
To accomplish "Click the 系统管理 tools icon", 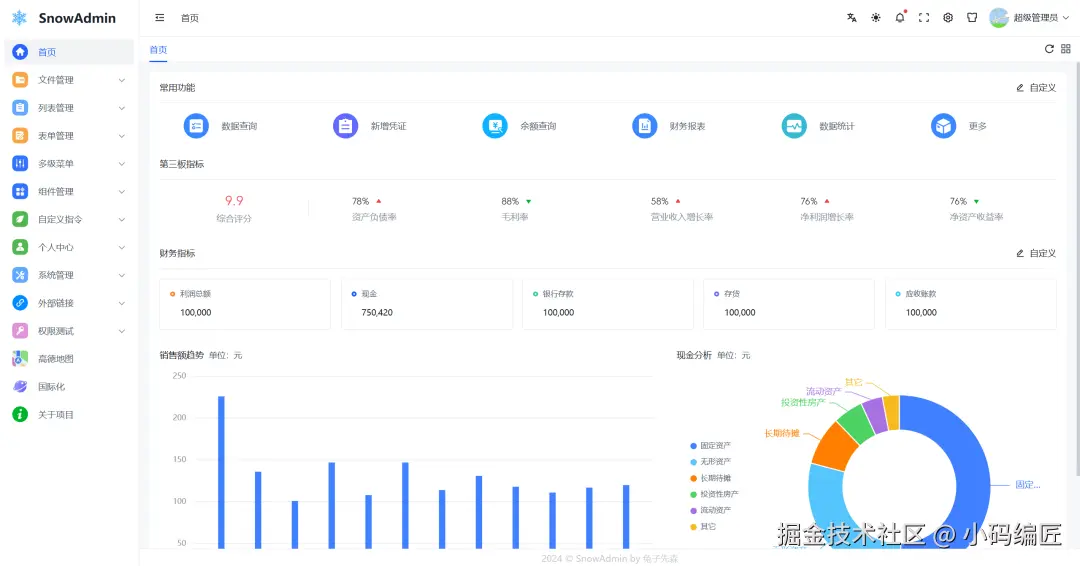I will coord(20,275).
